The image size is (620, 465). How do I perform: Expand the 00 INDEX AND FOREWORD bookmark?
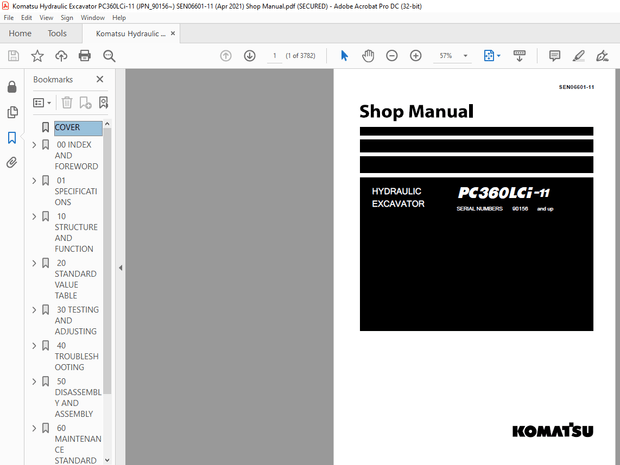click(34, 145)
